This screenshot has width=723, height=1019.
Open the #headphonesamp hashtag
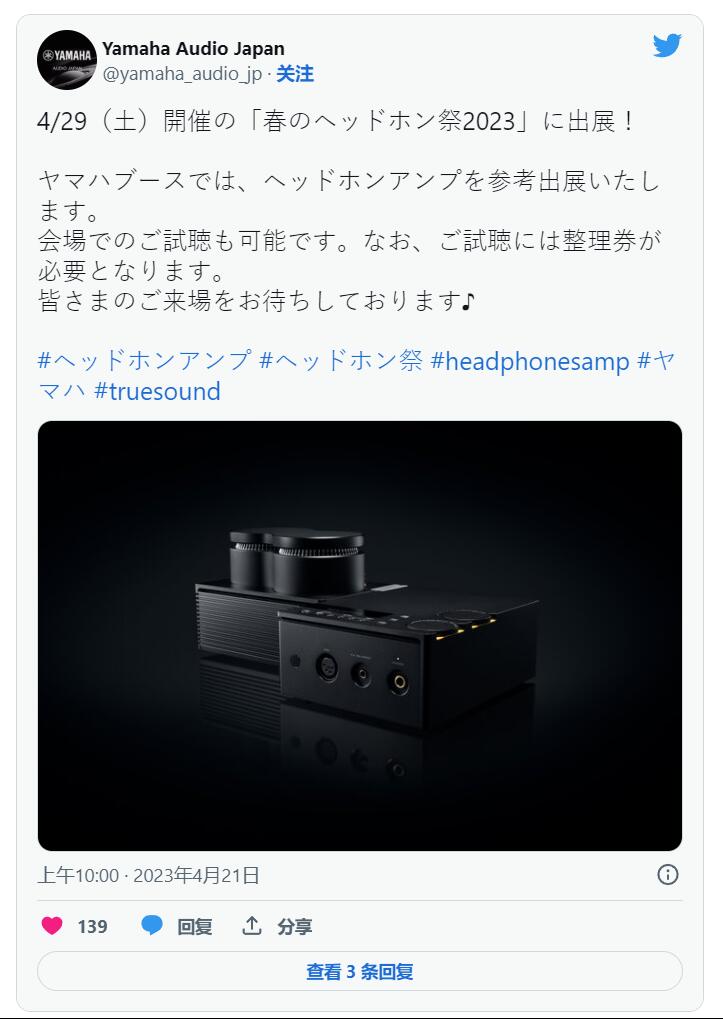point(530,361)
